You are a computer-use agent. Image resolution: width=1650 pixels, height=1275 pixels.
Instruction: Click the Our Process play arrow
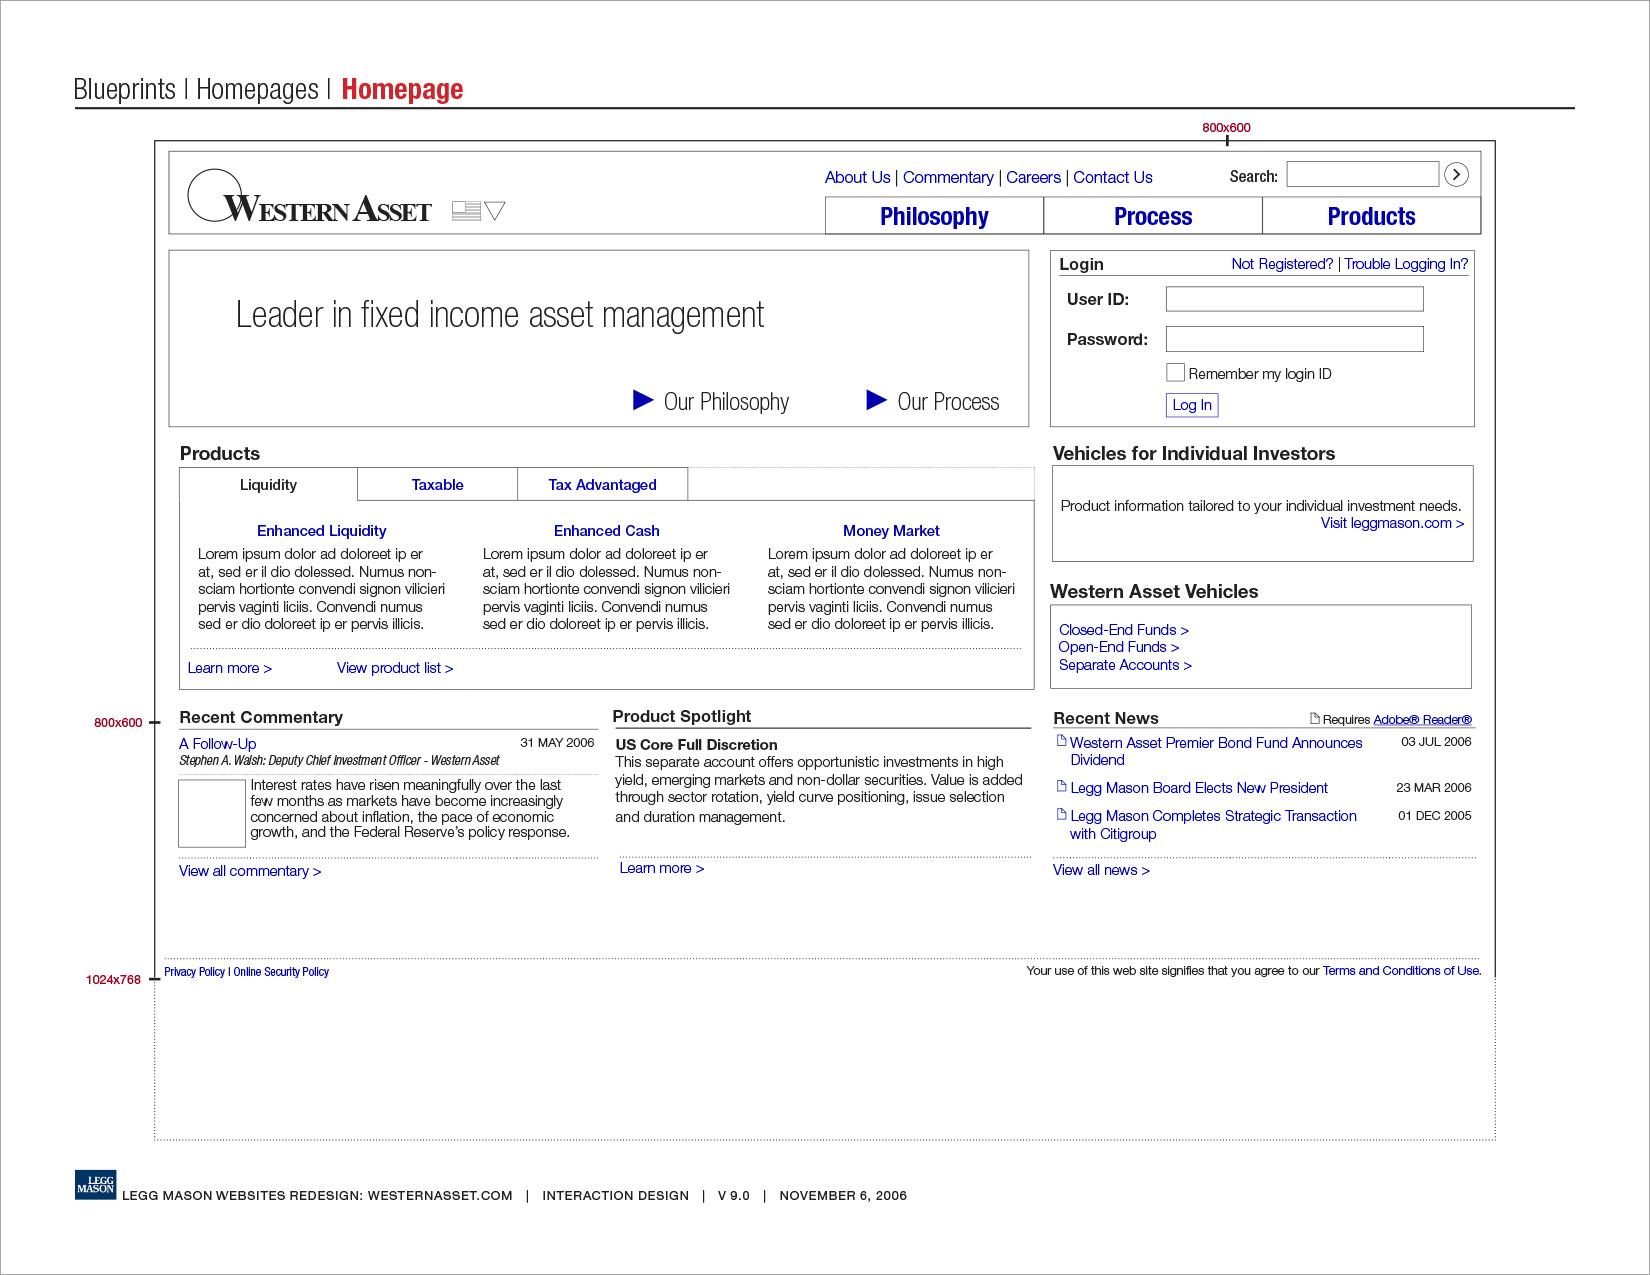coord(876,400)
